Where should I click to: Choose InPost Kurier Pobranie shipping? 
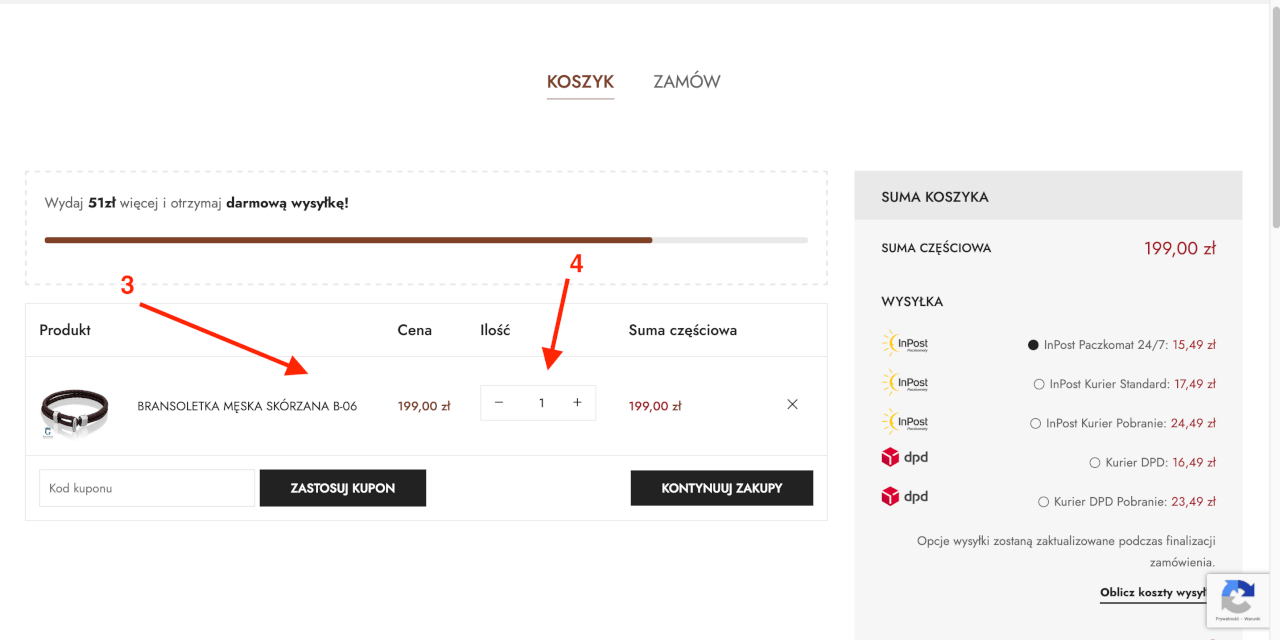[x=1035, y=423]
